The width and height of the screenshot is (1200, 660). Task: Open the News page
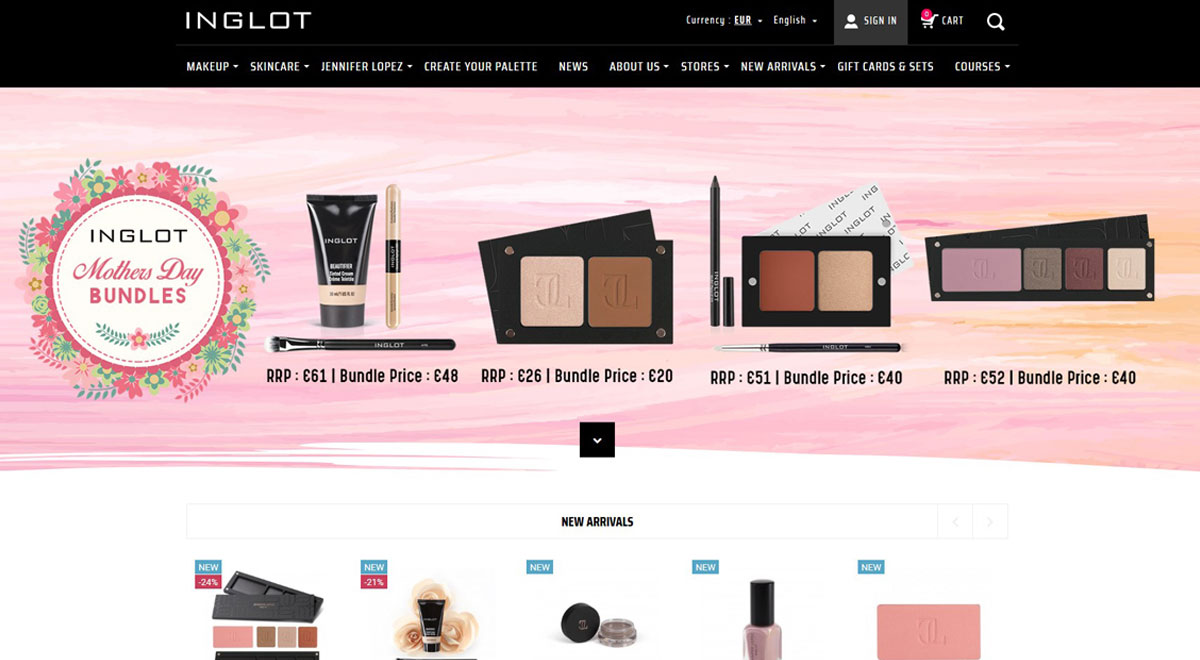573,67
